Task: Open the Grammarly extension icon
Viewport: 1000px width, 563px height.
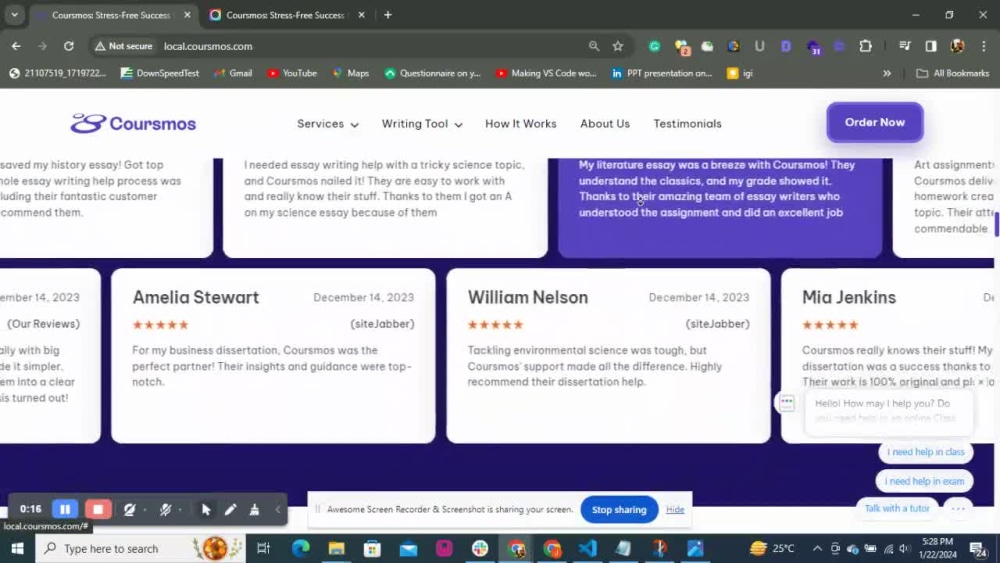Action: coord(654,46)
